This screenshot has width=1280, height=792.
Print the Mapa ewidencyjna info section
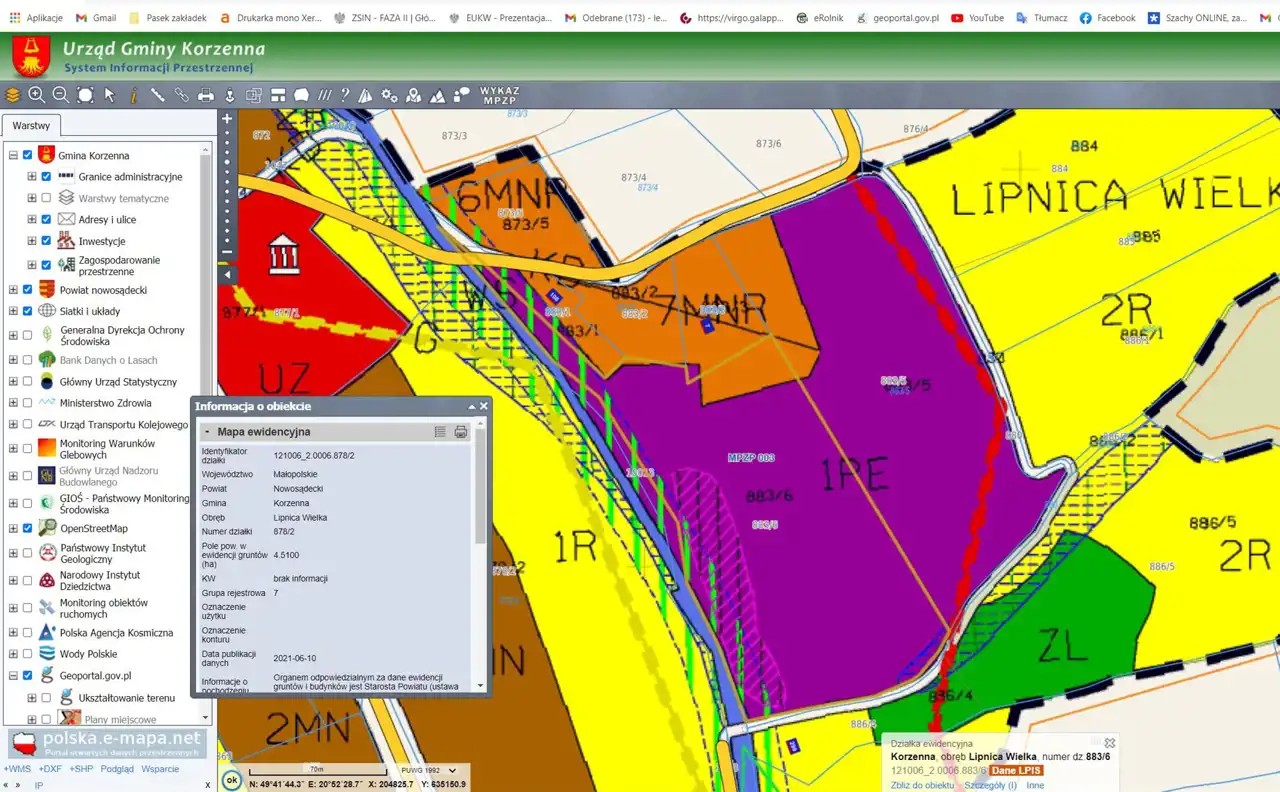click(x=461, y=432)
